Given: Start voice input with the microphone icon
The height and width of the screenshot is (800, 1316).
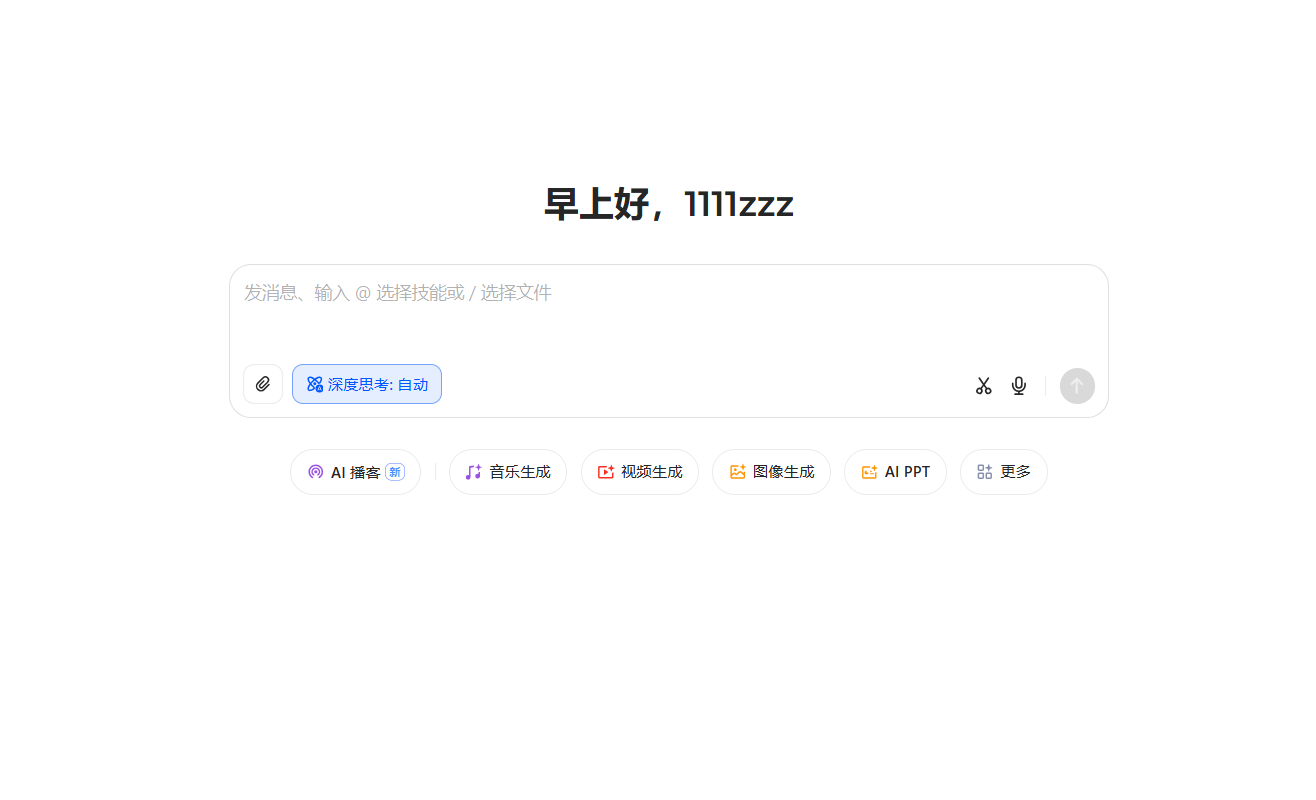Looking at the screenshot, I should tap(1018, 386).
